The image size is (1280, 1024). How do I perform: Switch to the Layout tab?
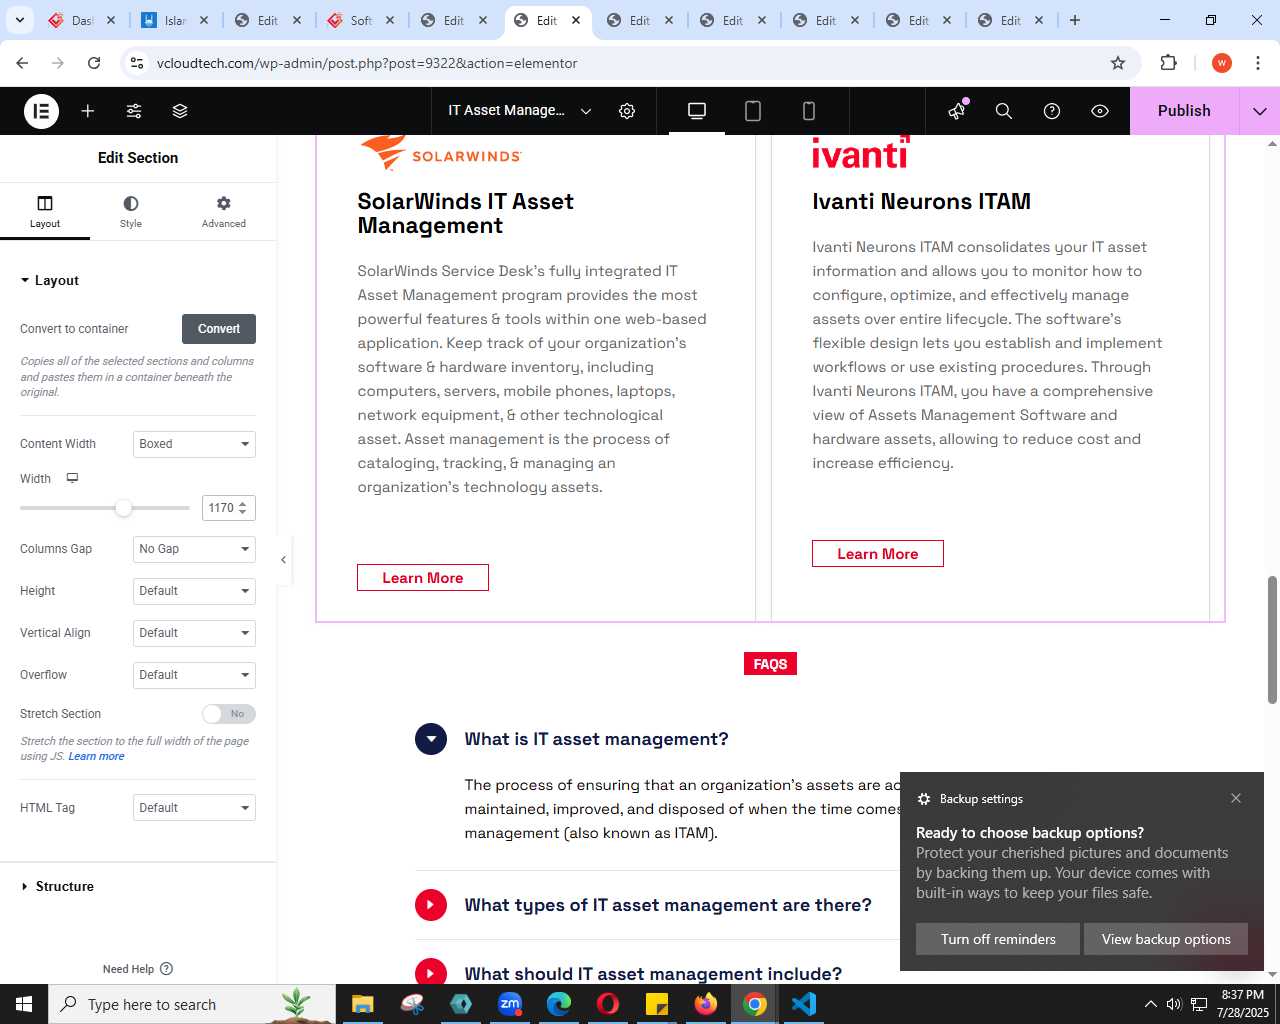pos(45,211)
